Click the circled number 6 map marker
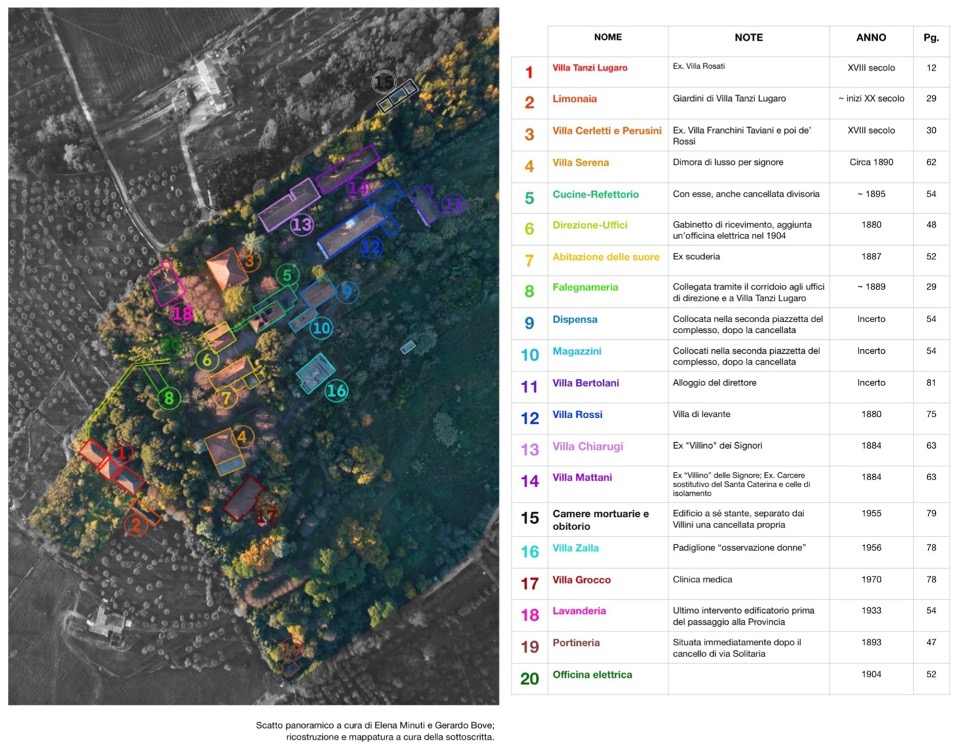This screenshot has width=964, height=752. coord(207,359)
